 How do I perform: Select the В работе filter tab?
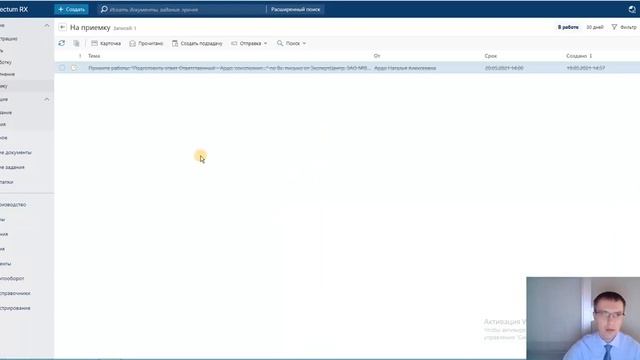[x=568, y=27]
